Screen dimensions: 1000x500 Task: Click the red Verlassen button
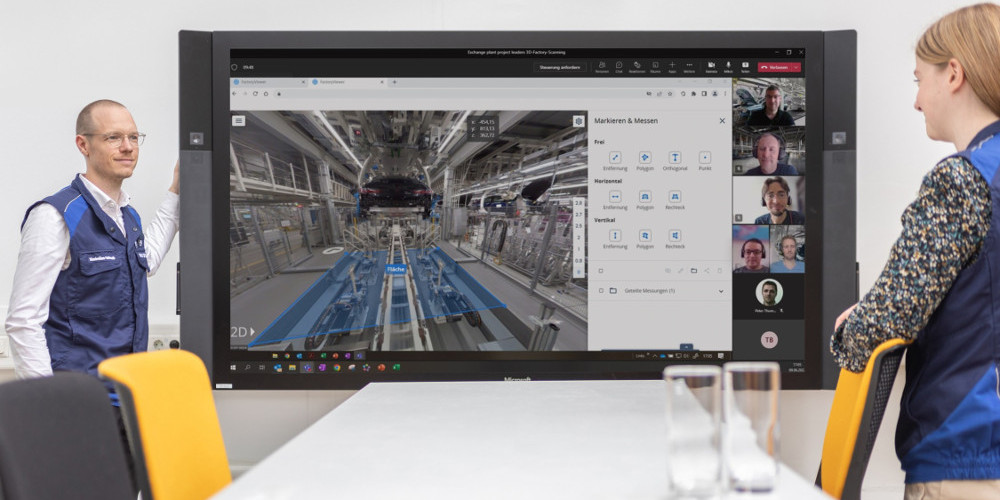[x=774, y=67]
